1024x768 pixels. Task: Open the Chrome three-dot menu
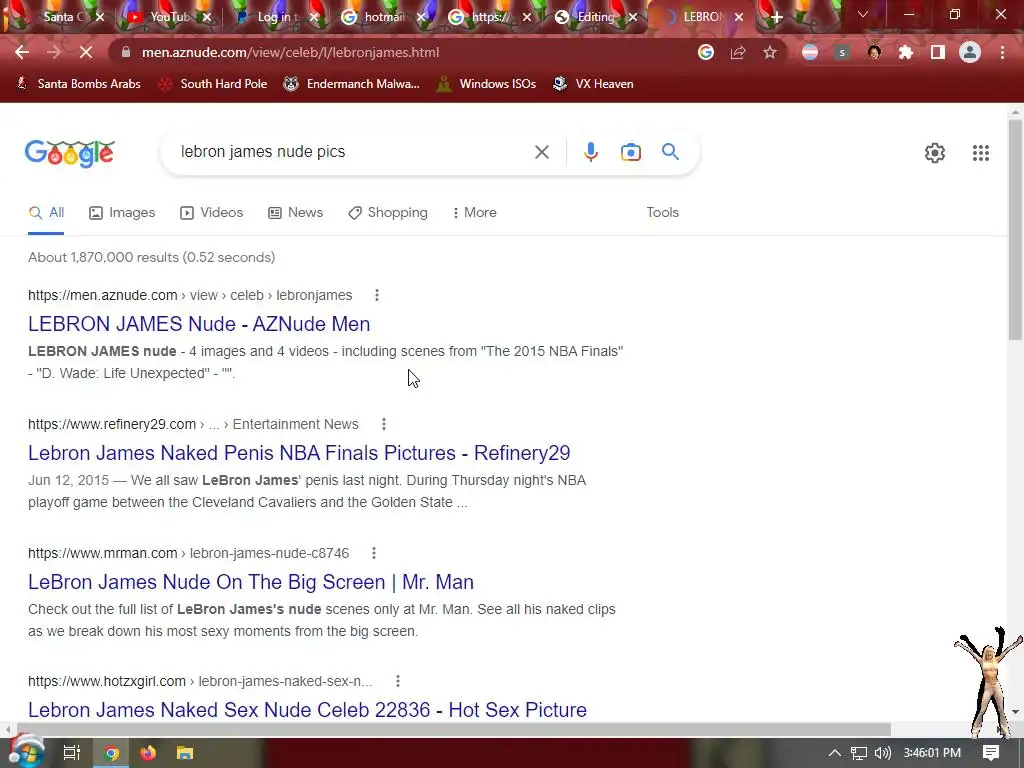pos(1002,52)
